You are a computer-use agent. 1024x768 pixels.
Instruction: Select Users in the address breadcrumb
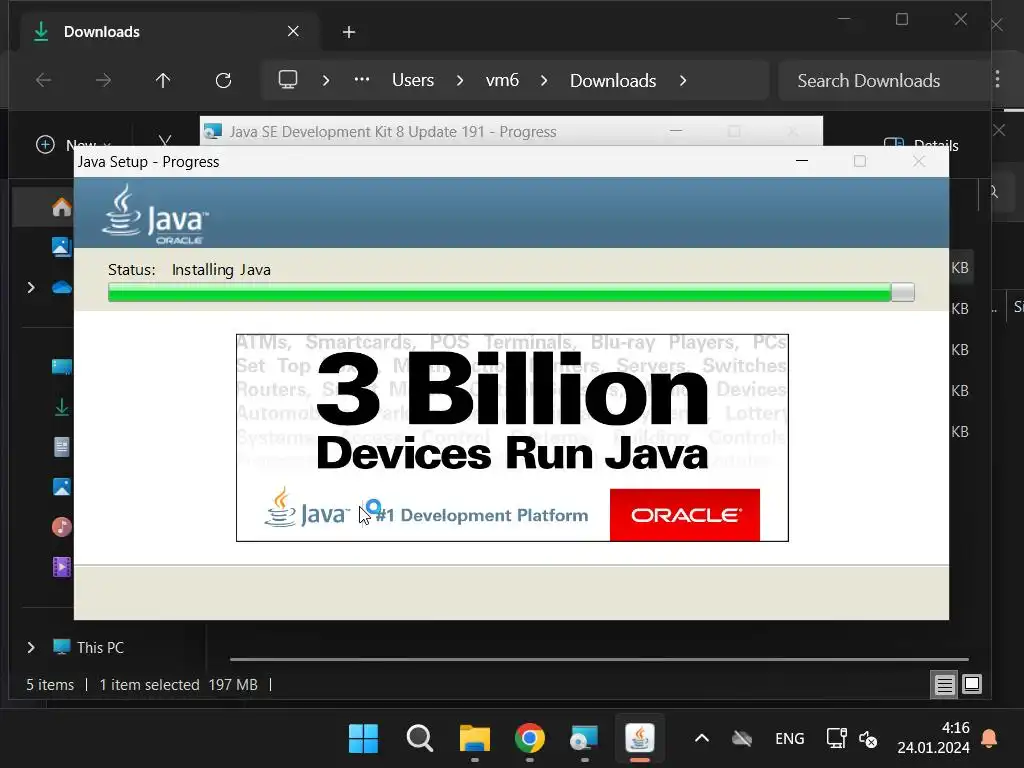(x=413, y=80)
